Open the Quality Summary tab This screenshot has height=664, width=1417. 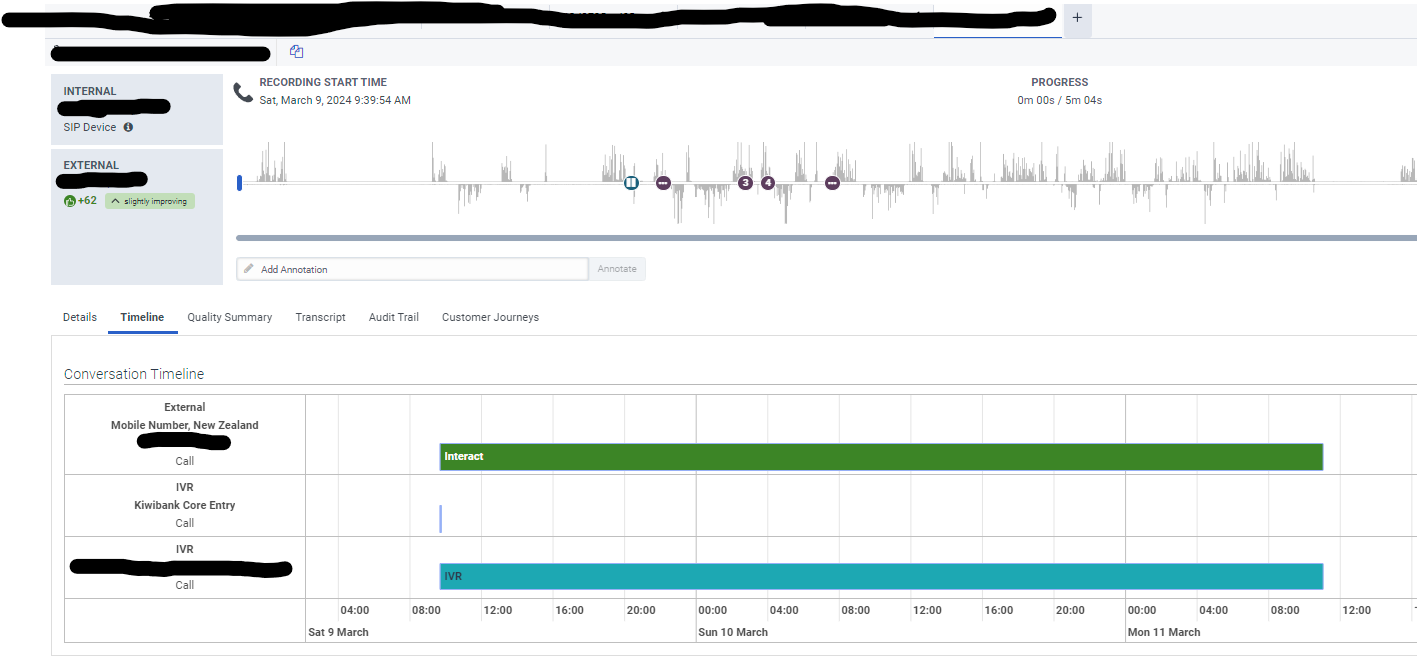pyautogui.click(x=229, y=317)
